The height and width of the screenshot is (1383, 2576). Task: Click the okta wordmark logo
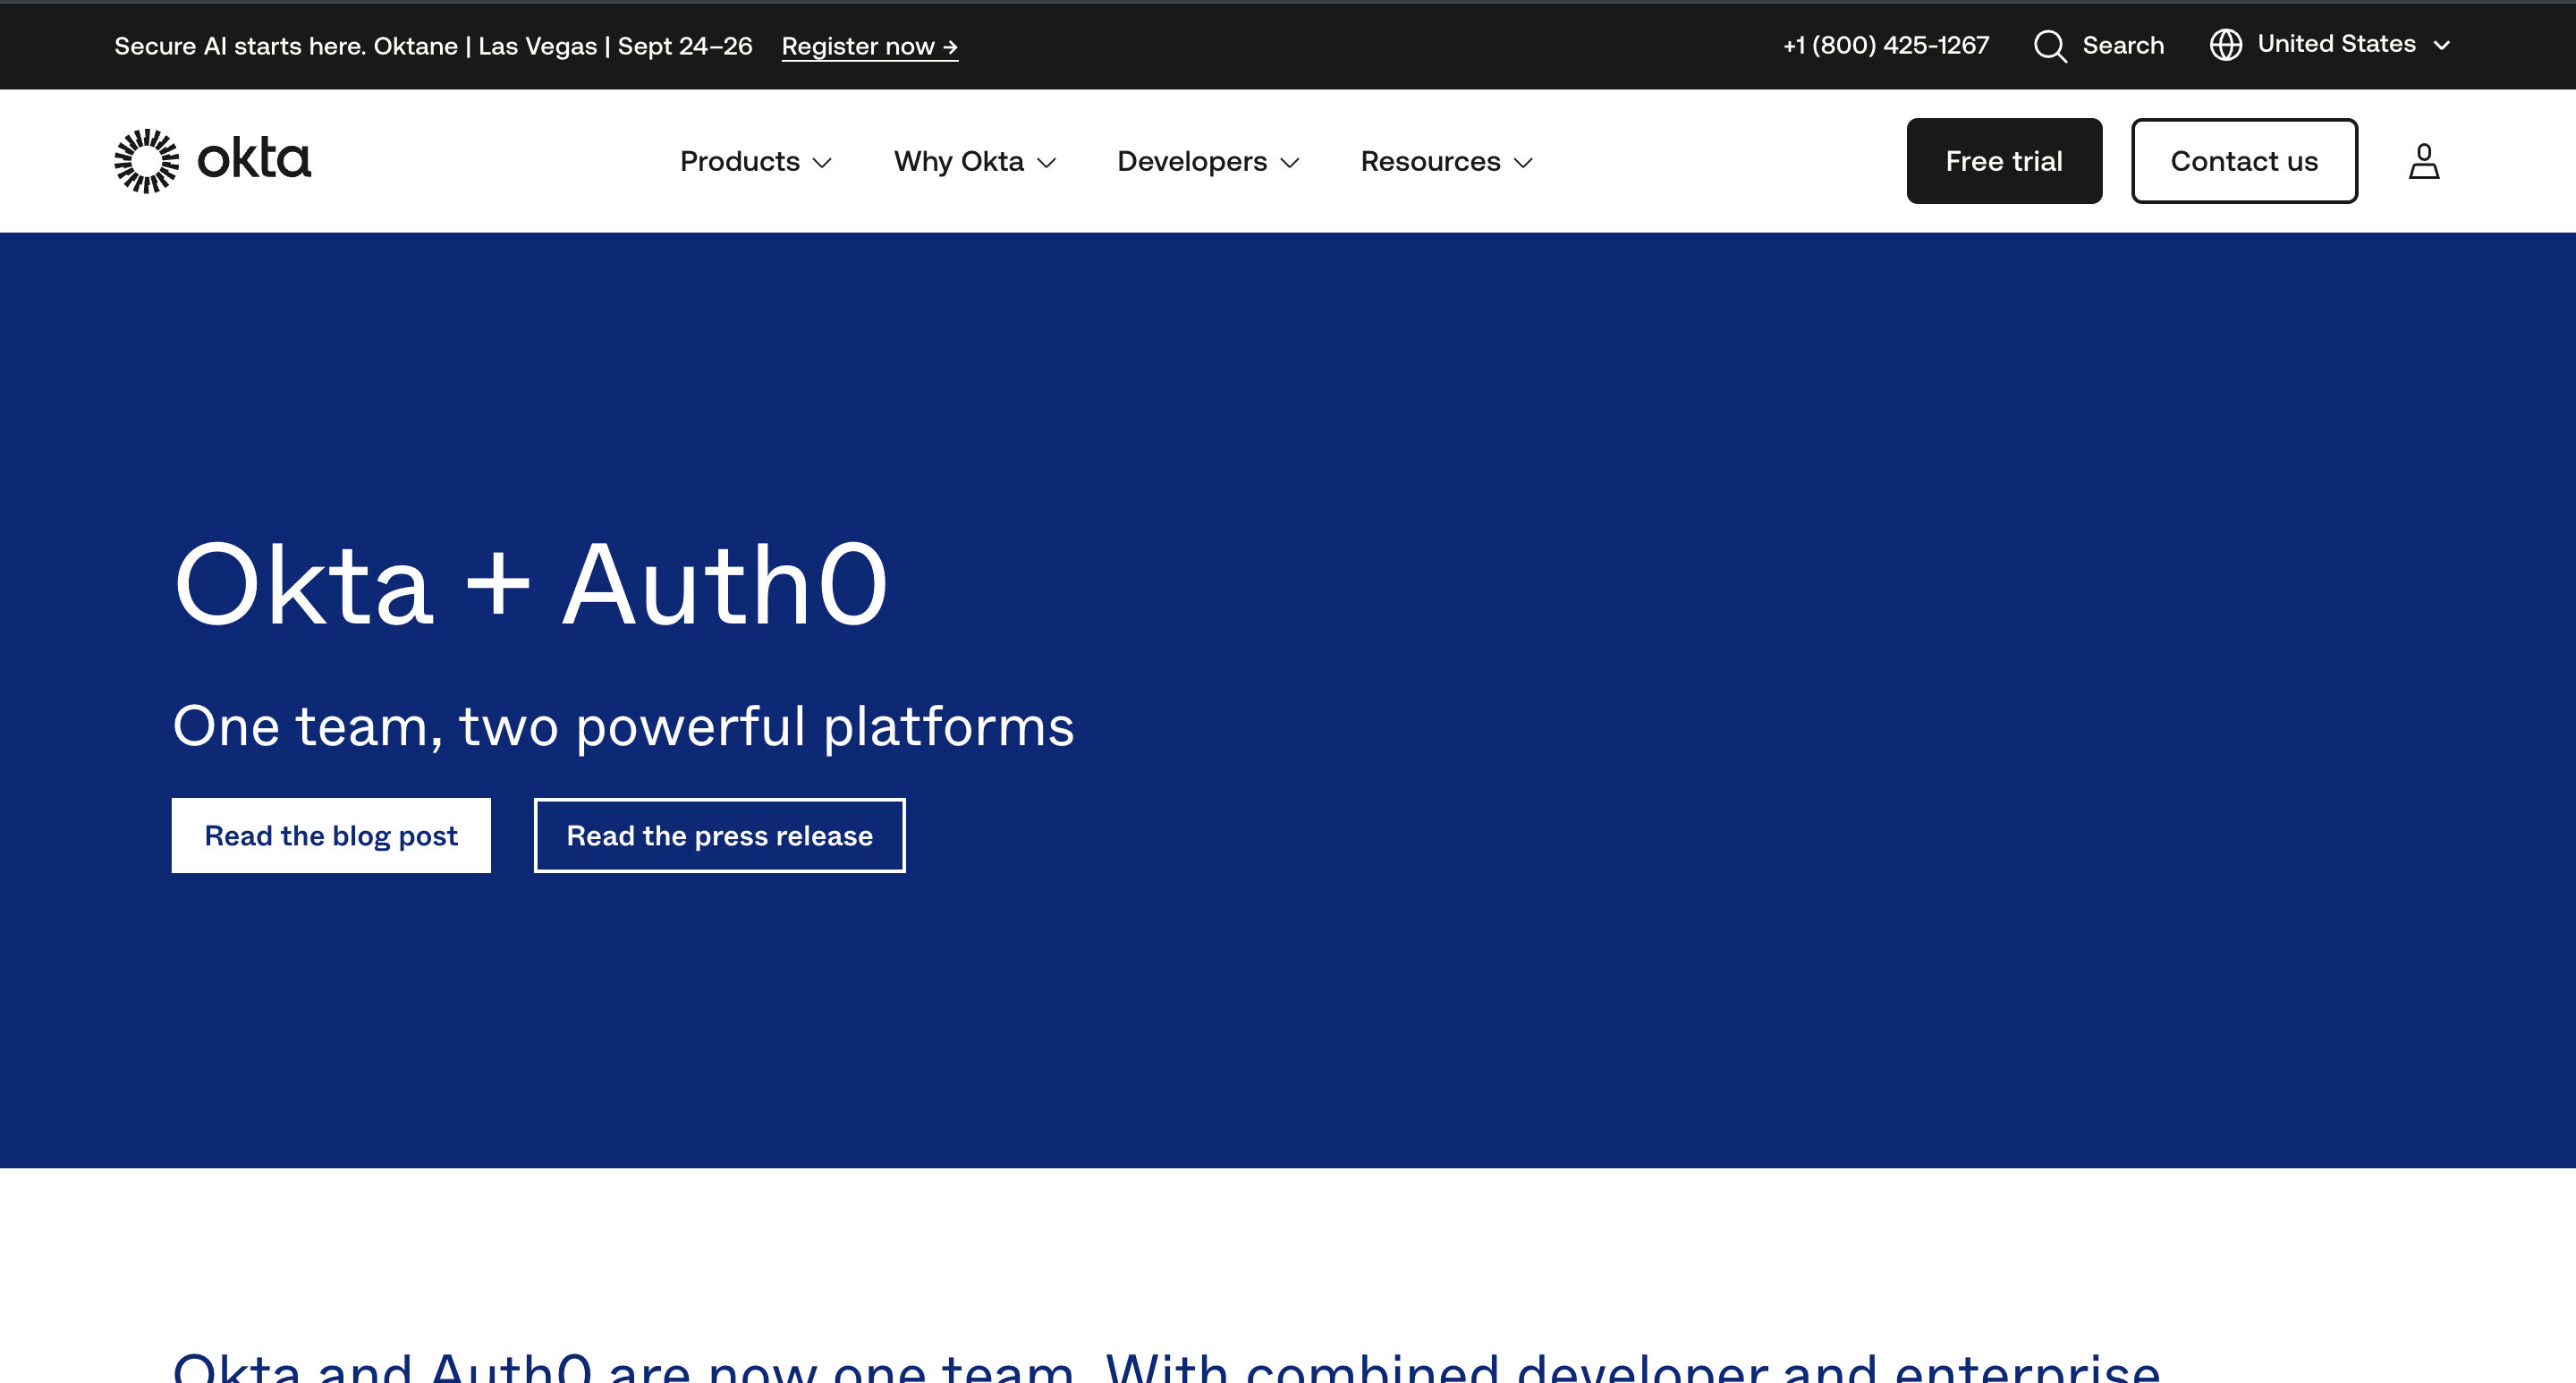254,159
